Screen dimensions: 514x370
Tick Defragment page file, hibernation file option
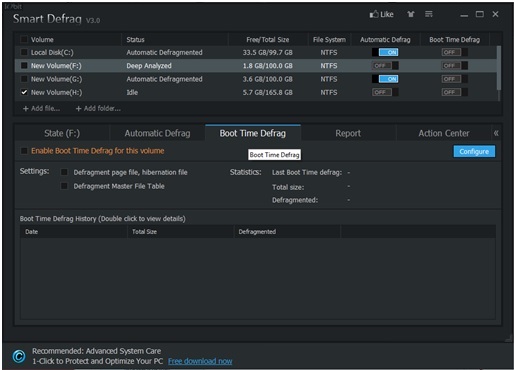pos(64,172)
